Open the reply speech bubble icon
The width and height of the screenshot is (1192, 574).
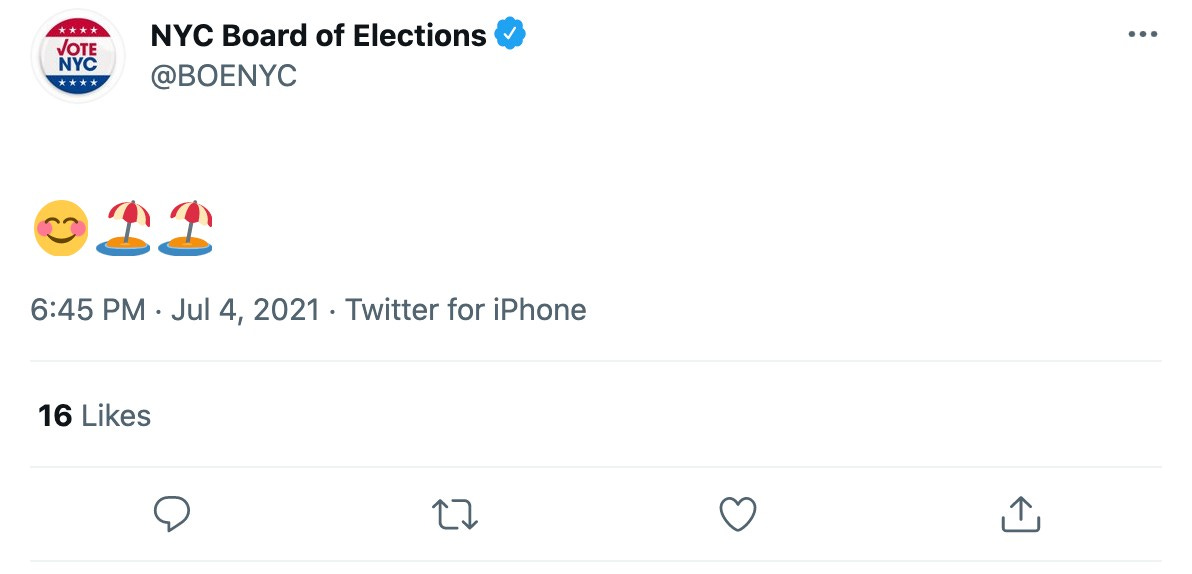(x=172, y=514)
